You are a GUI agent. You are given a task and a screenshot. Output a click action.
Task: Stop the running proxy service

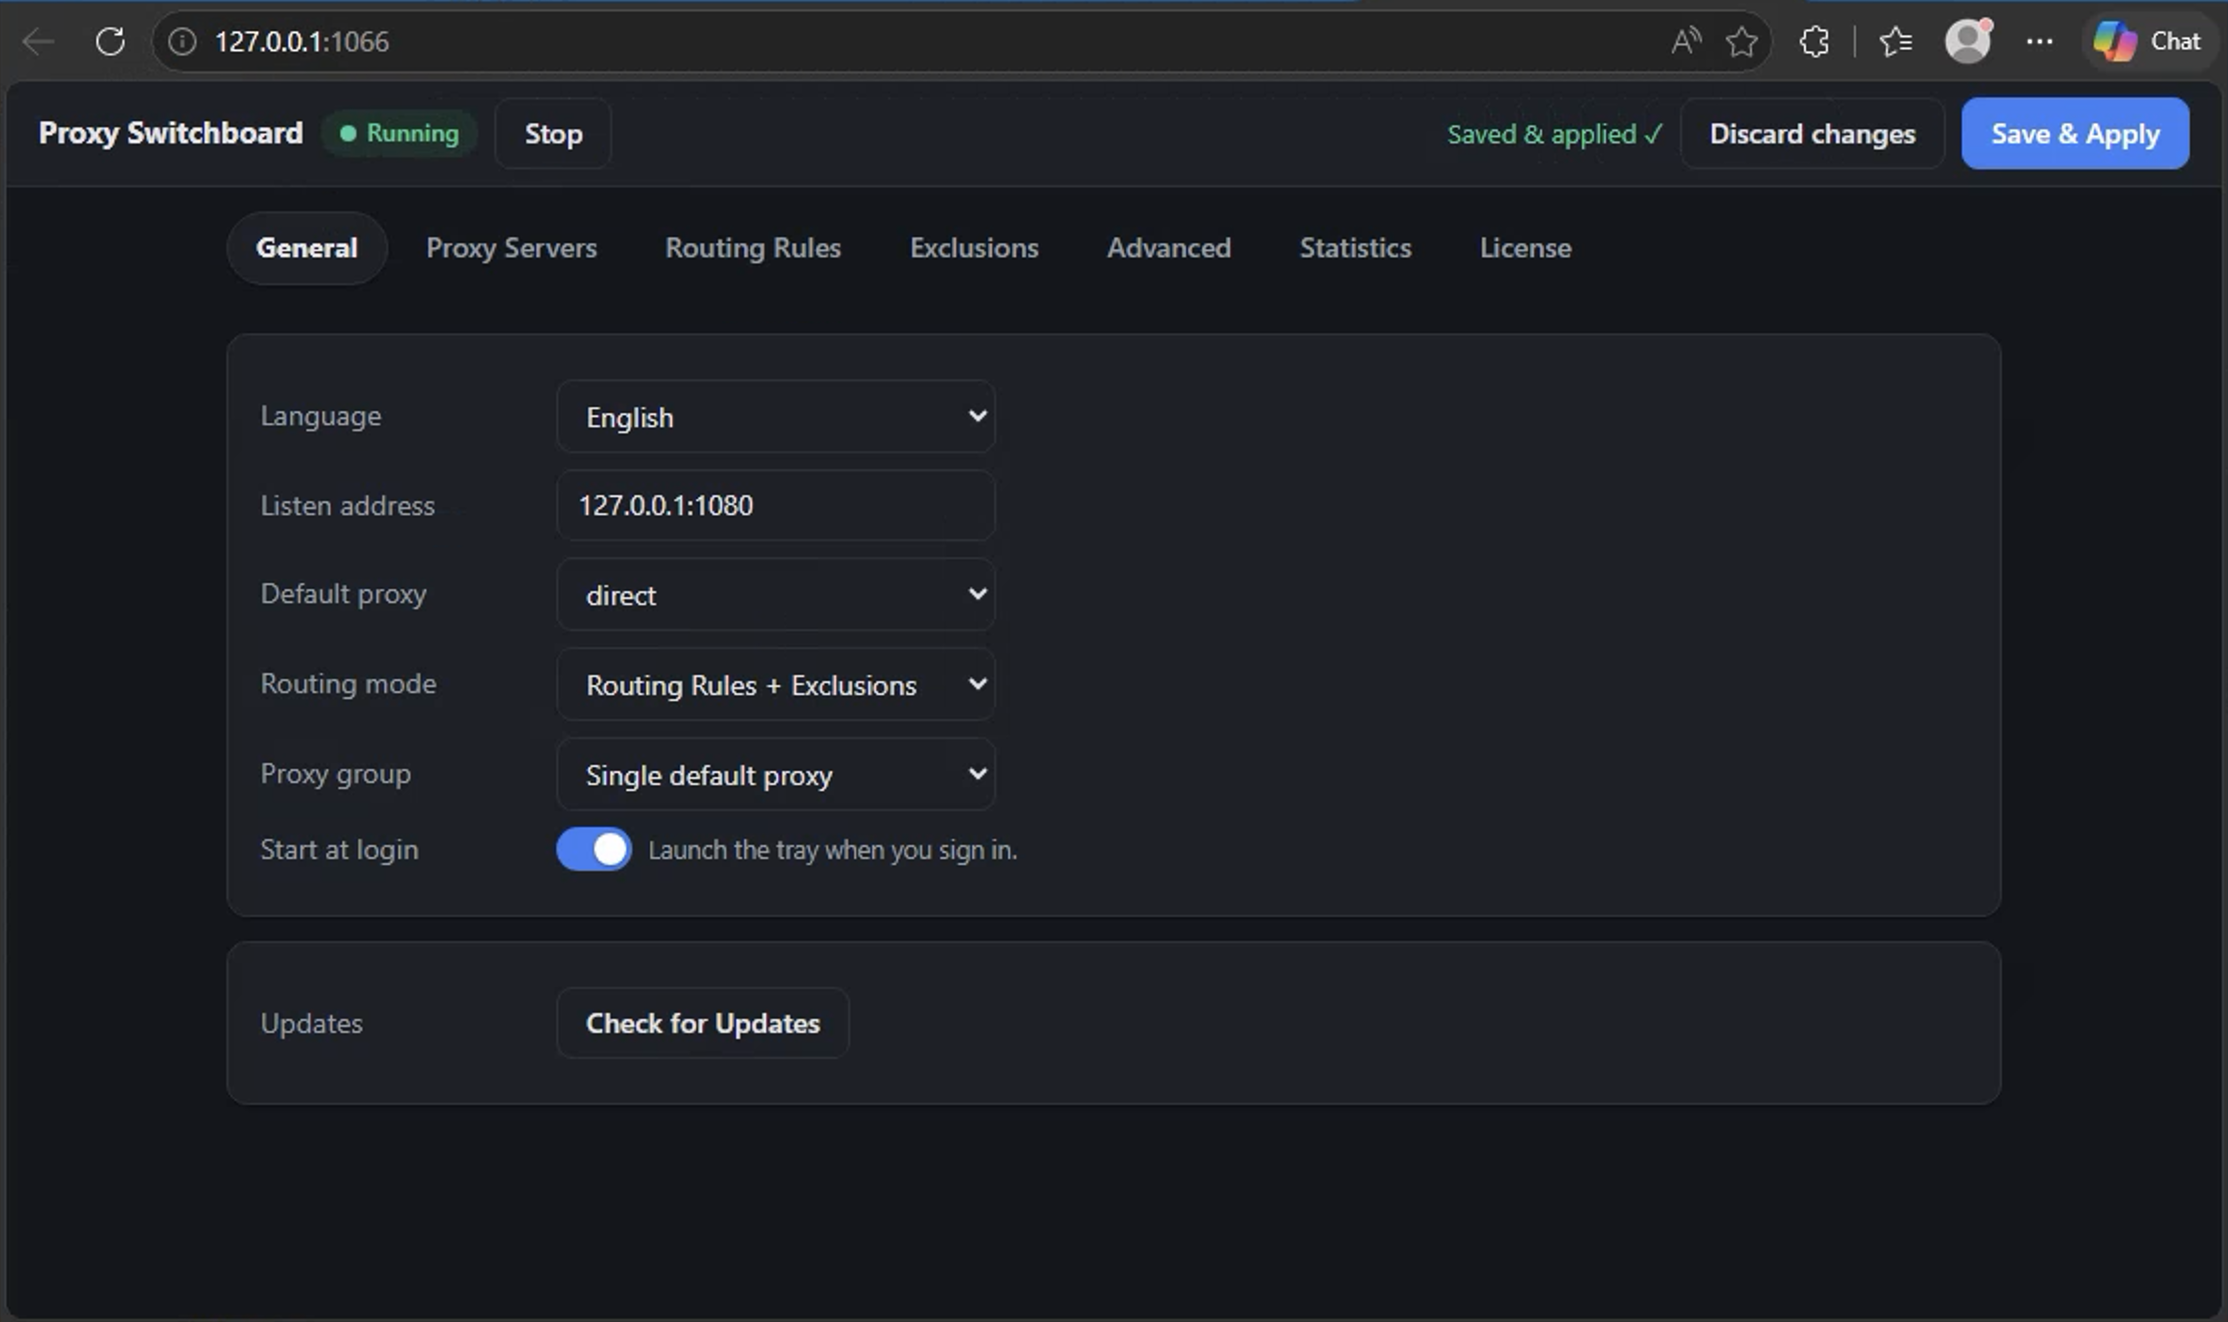[553, 134]
